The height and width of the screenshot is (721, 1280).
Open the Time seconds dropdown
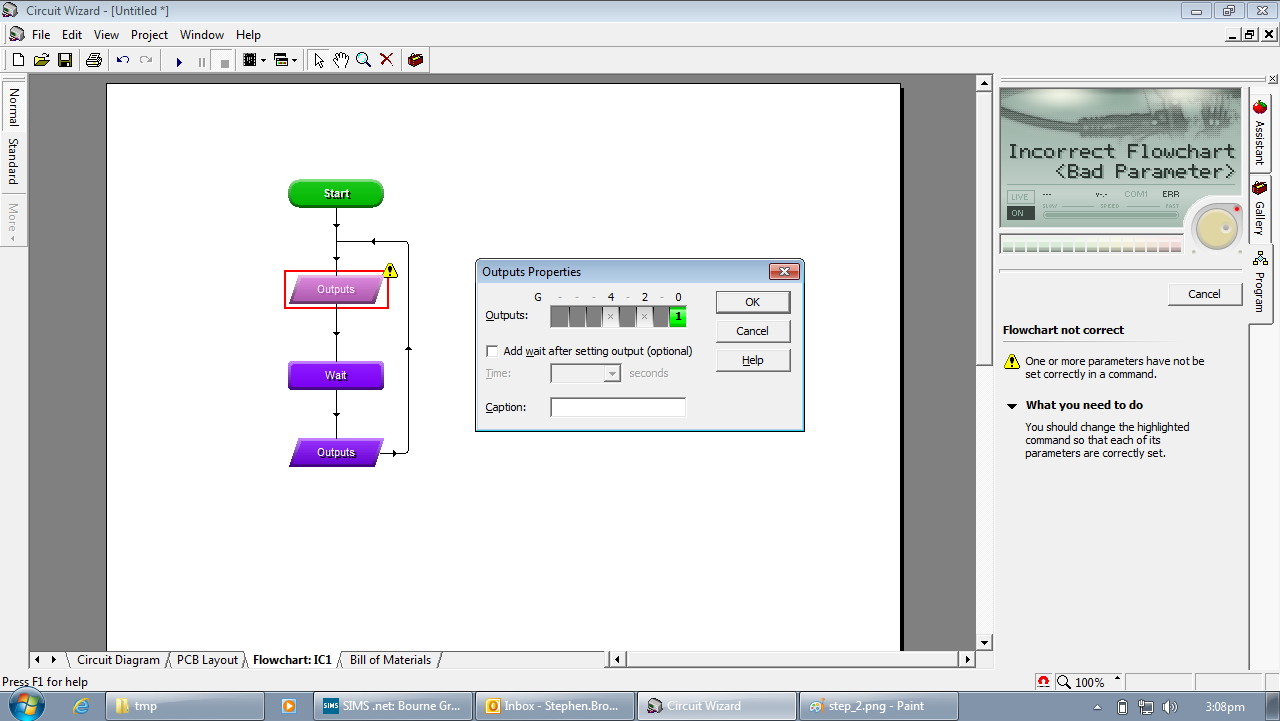tap(613, 373)
